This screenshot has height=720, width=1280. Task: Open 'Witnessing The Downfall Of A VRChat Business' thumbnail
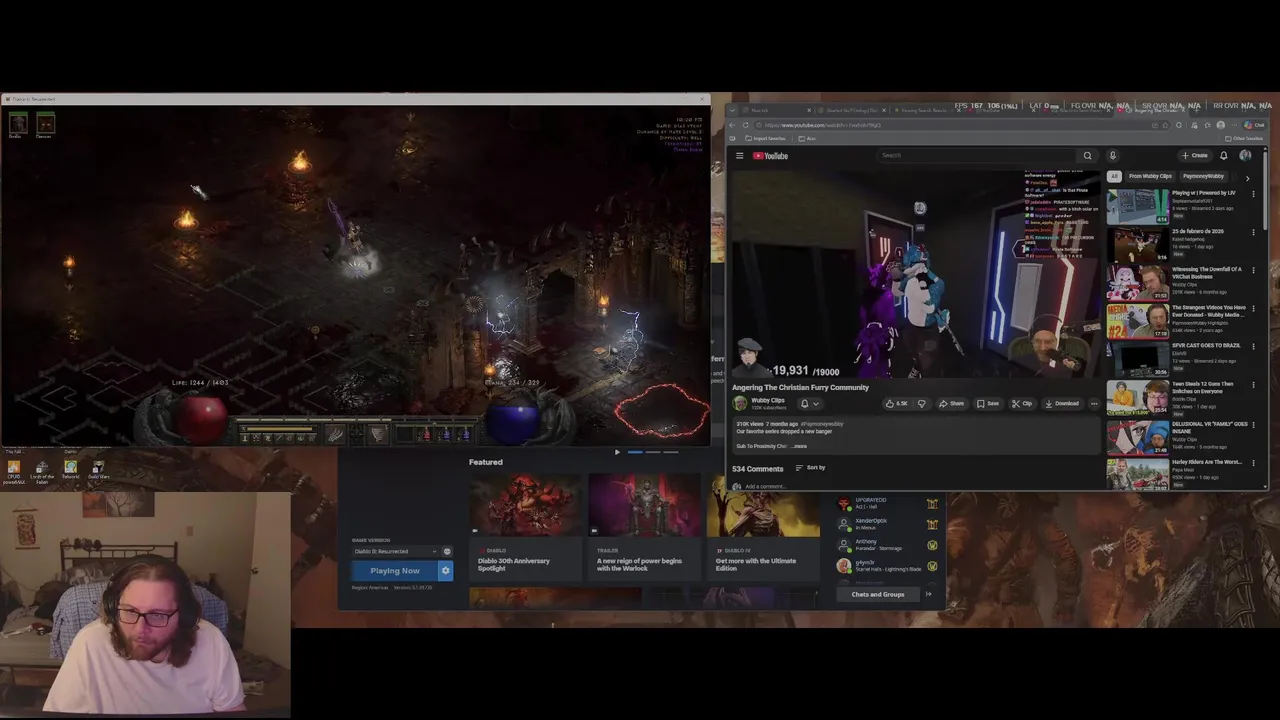click(1137, 283)
